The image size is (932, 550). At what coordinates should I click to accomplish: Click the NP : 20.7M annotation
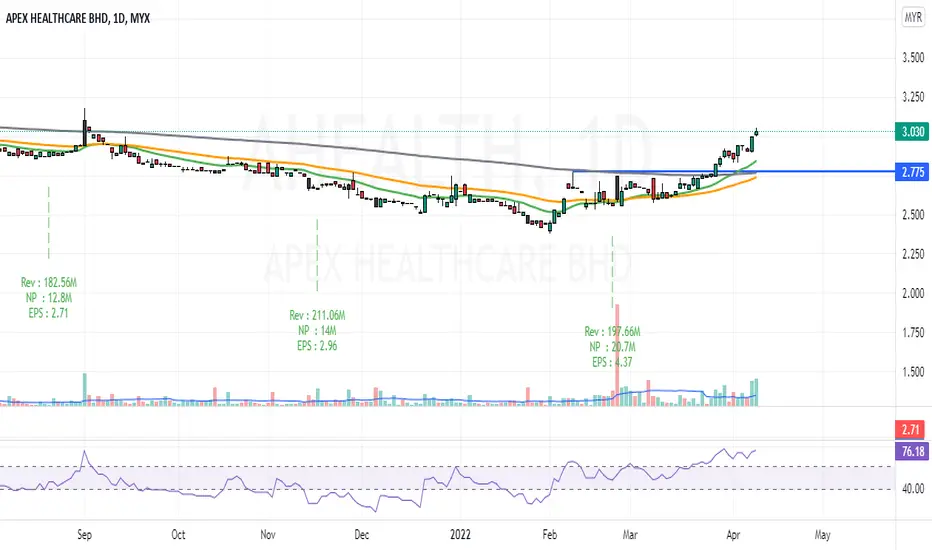612,347
